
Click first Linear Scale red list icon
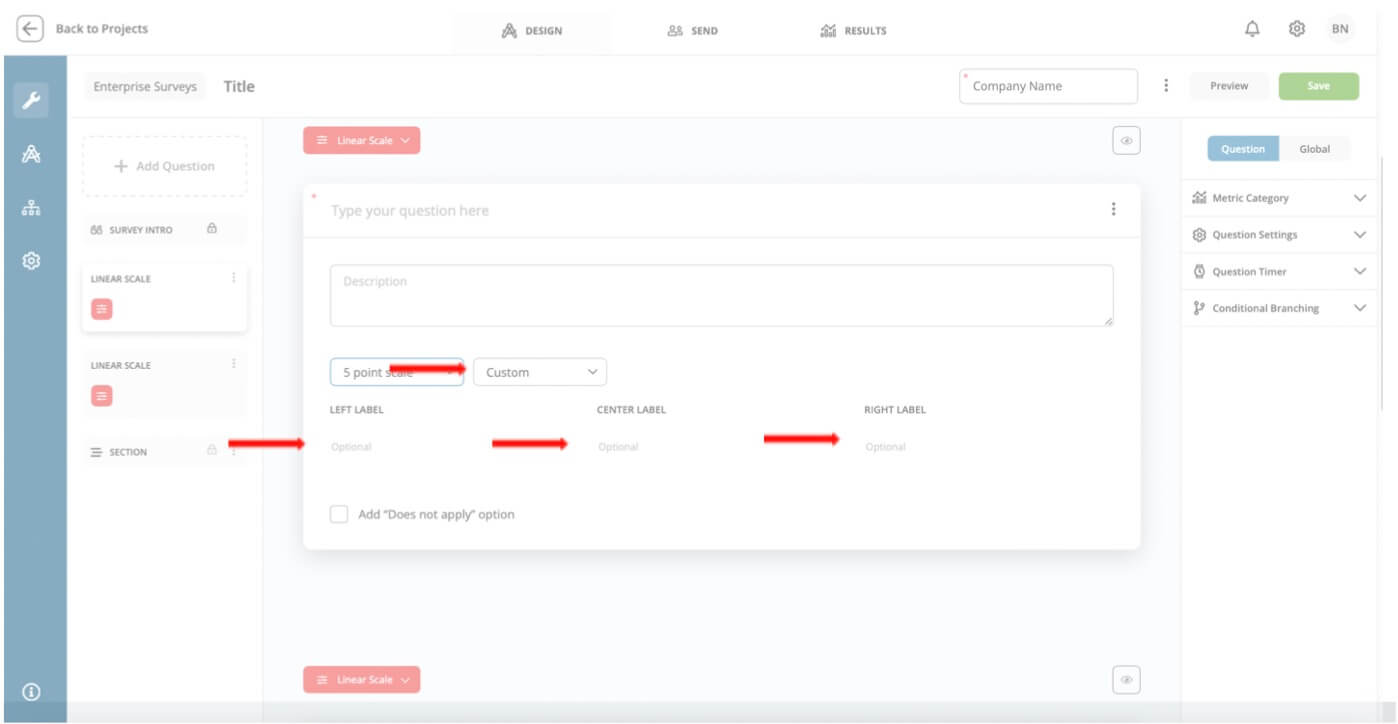[x=102, y=309]
